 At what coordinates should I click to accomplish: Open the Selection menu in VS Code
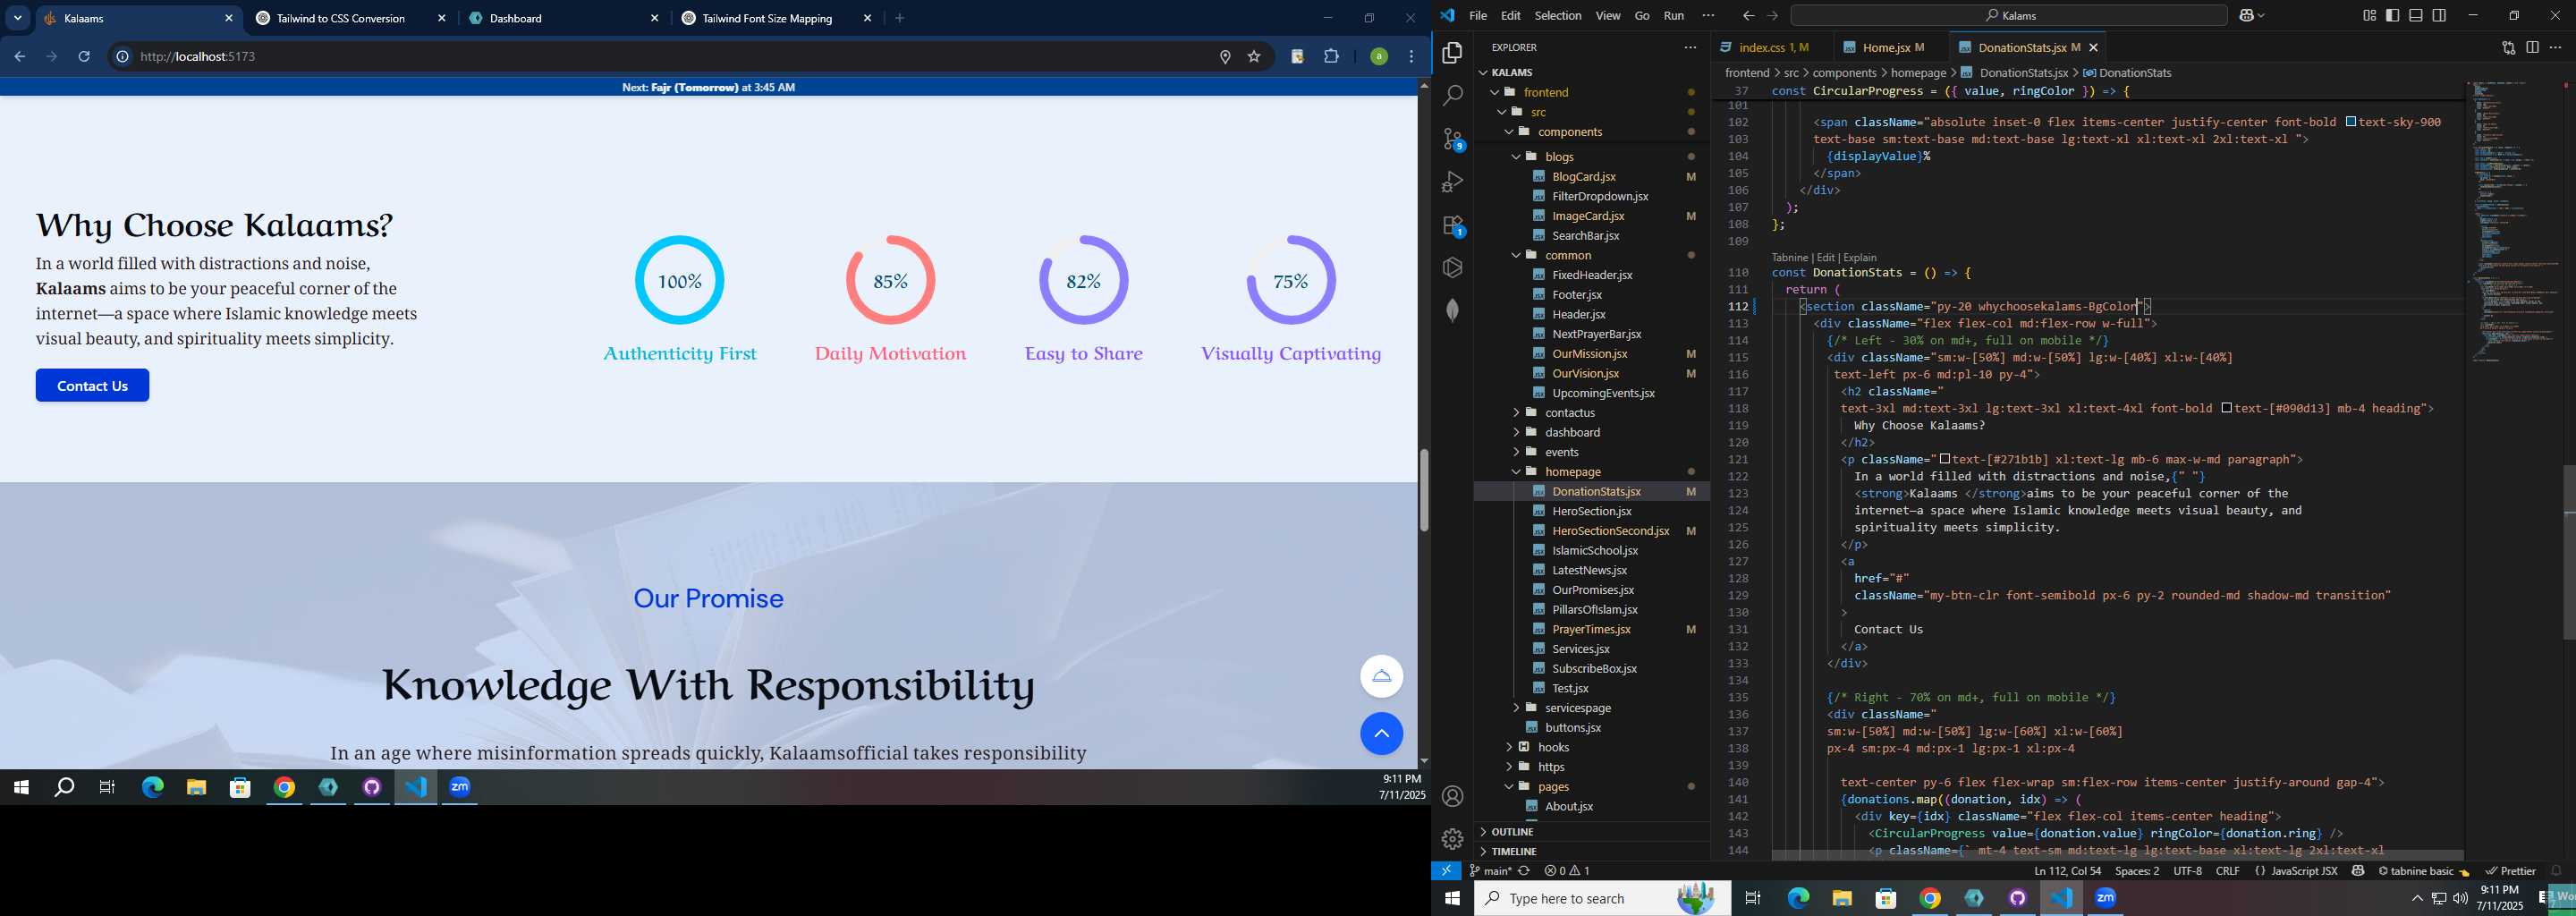tap(1558, 16)
